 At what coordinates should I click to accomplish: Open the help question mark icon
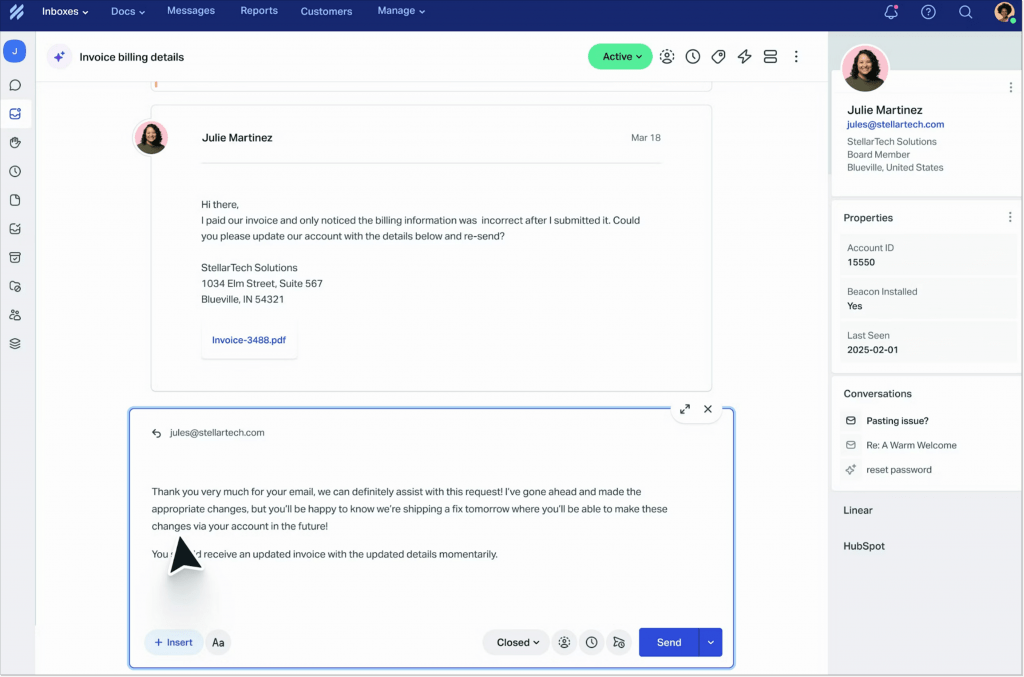928,12
